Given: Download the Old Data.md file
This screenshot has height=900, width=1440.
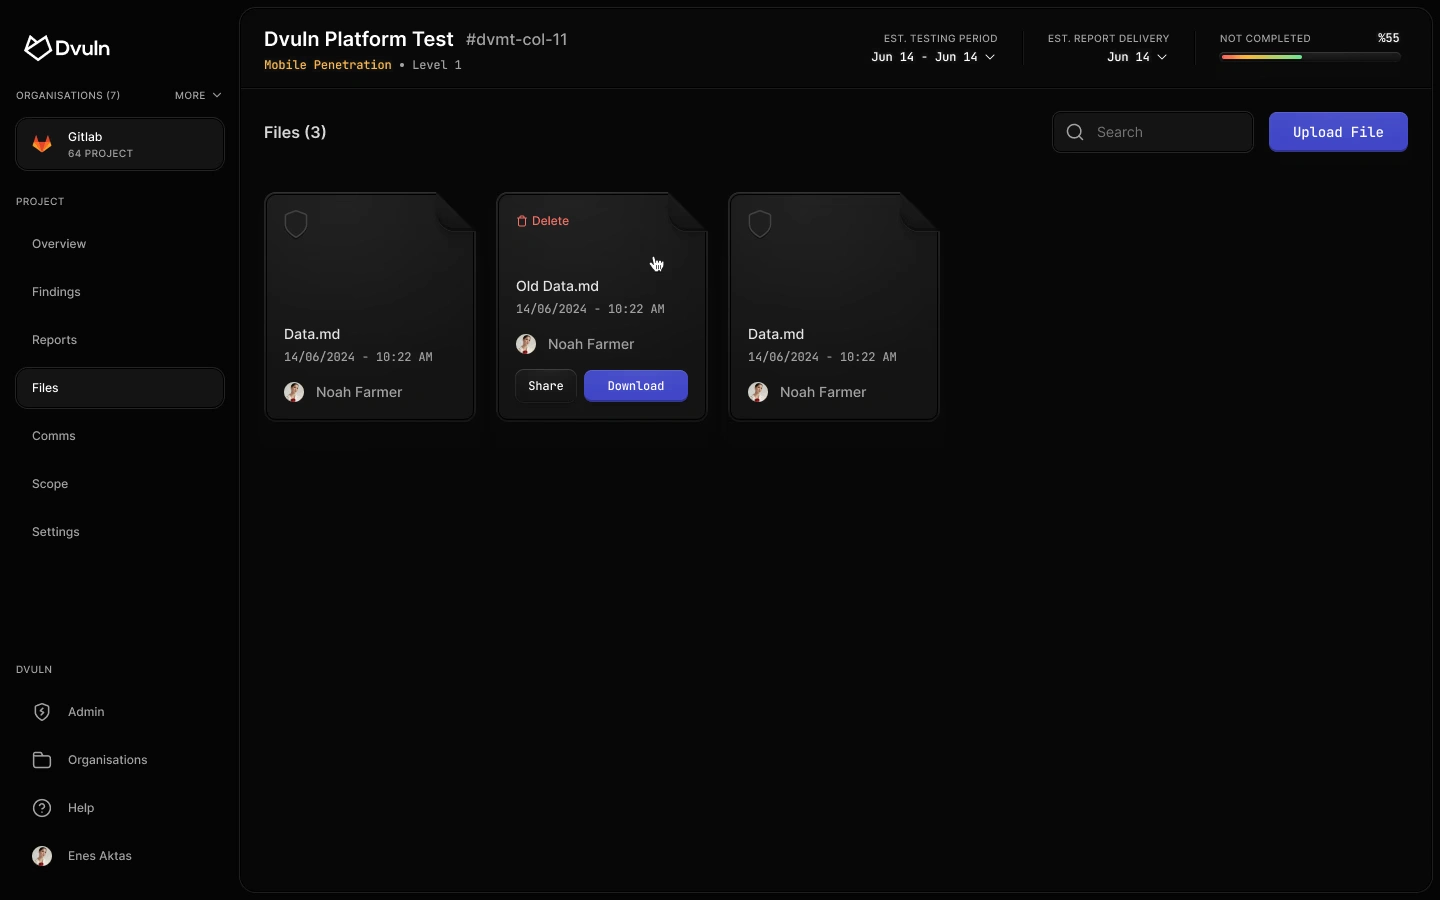Looking at the screenshot, I should point(636,386).
